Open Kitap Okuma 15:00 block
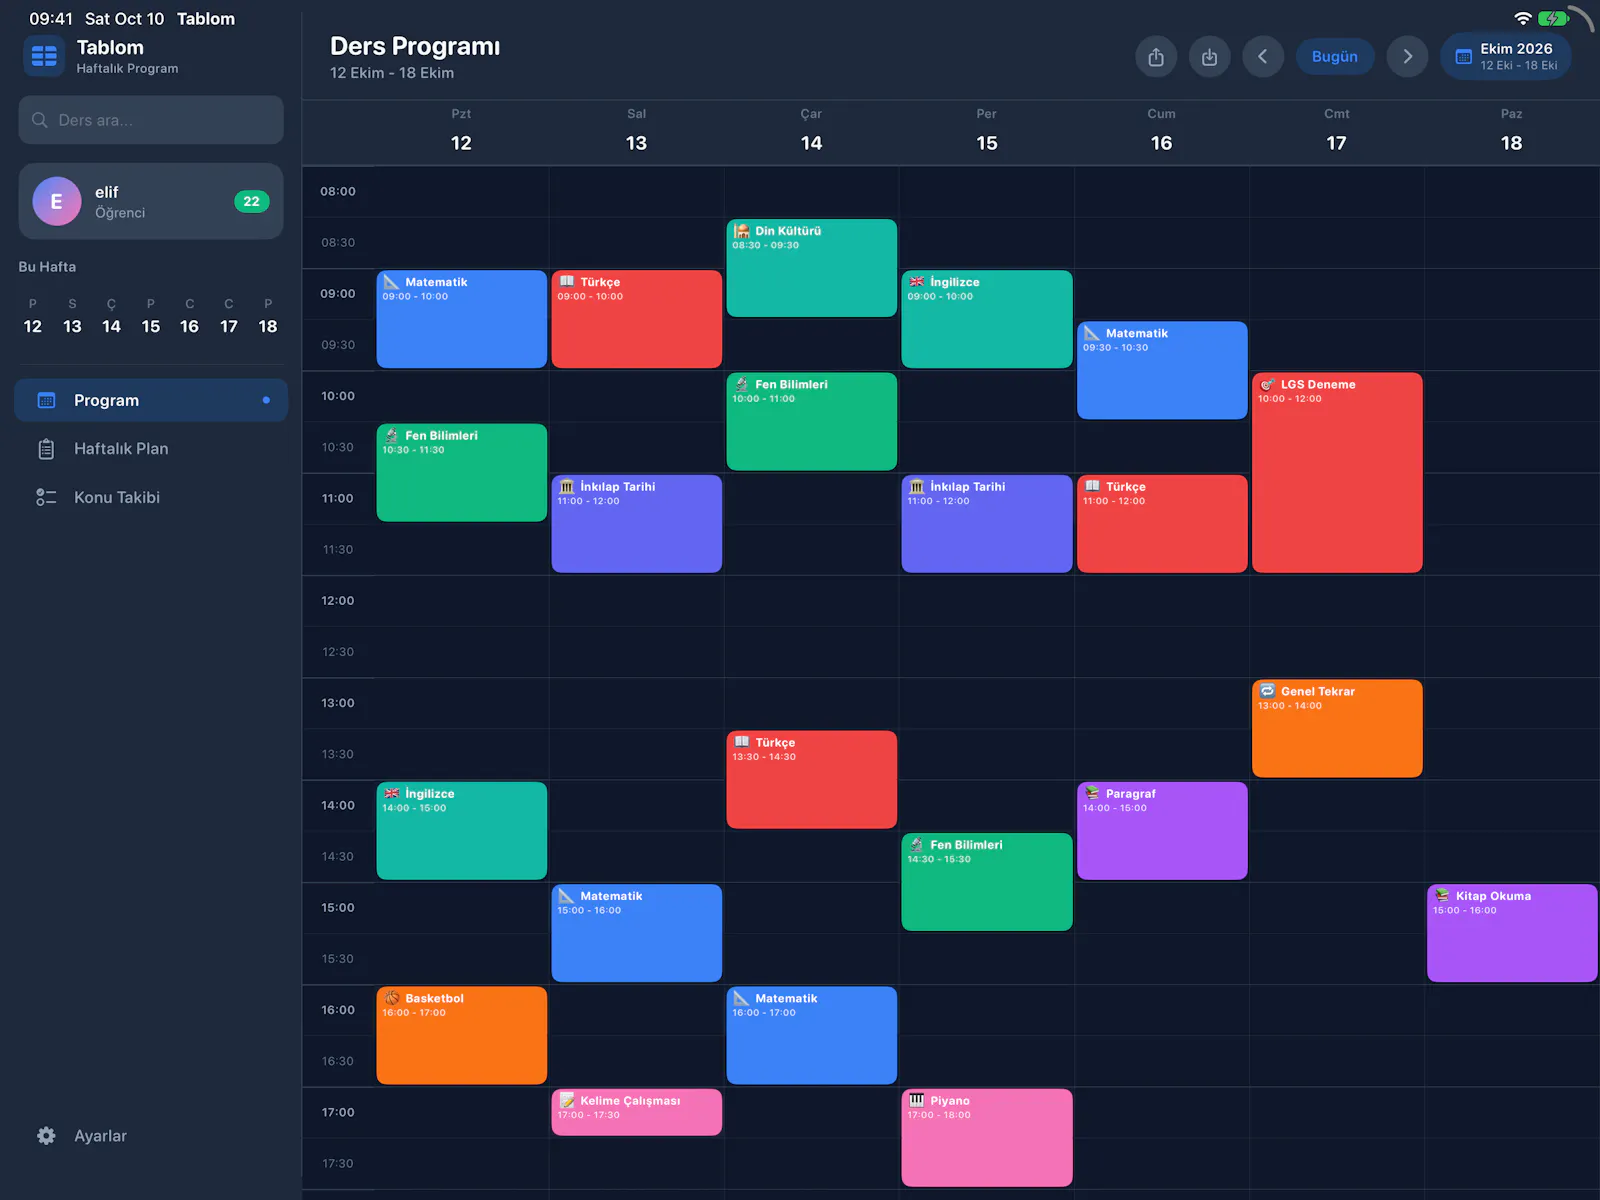Screen dimensions: 1600x1200 click(1512, 933)
